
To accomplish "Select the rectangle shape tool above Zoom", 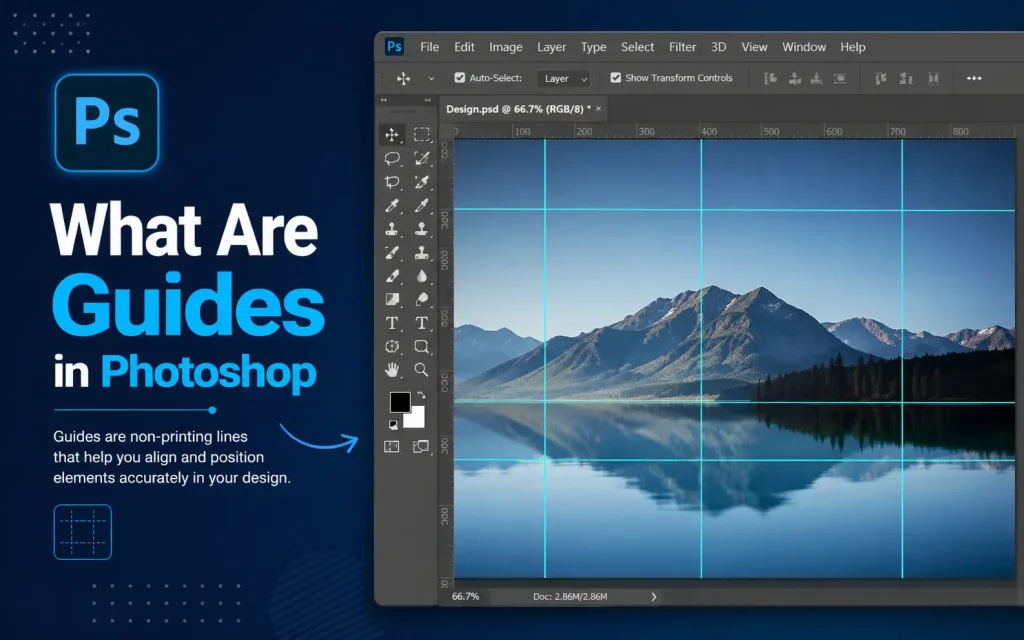I will click(422, 346).
